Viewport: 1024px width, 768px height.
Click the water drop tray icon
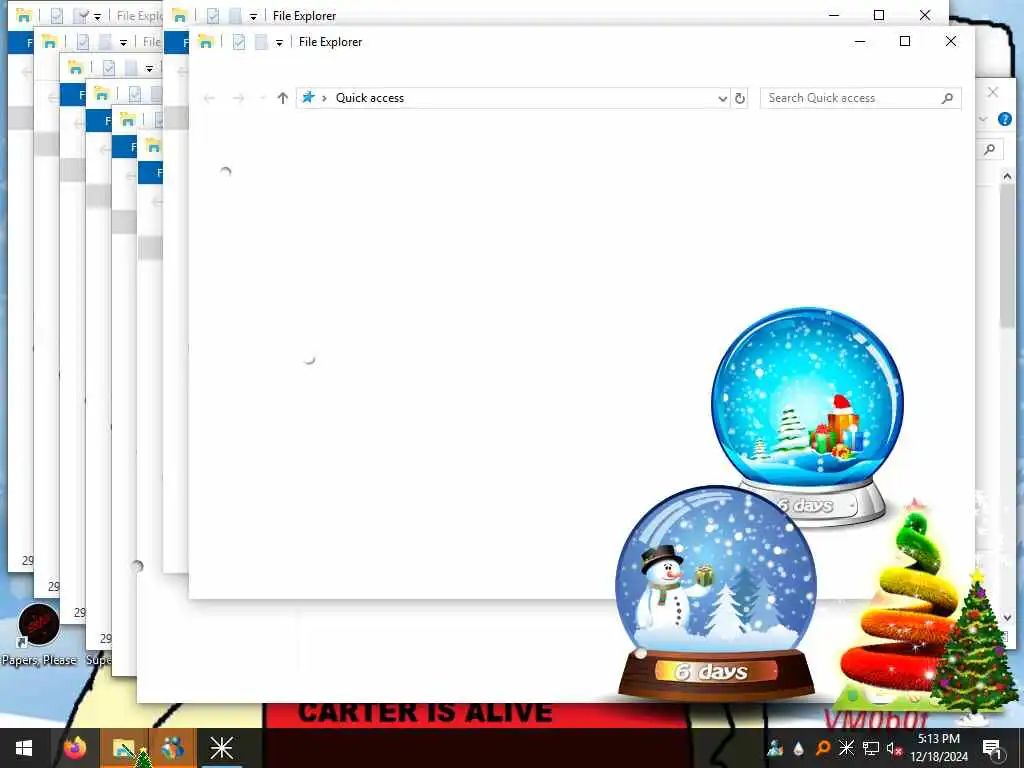point(799,749)
